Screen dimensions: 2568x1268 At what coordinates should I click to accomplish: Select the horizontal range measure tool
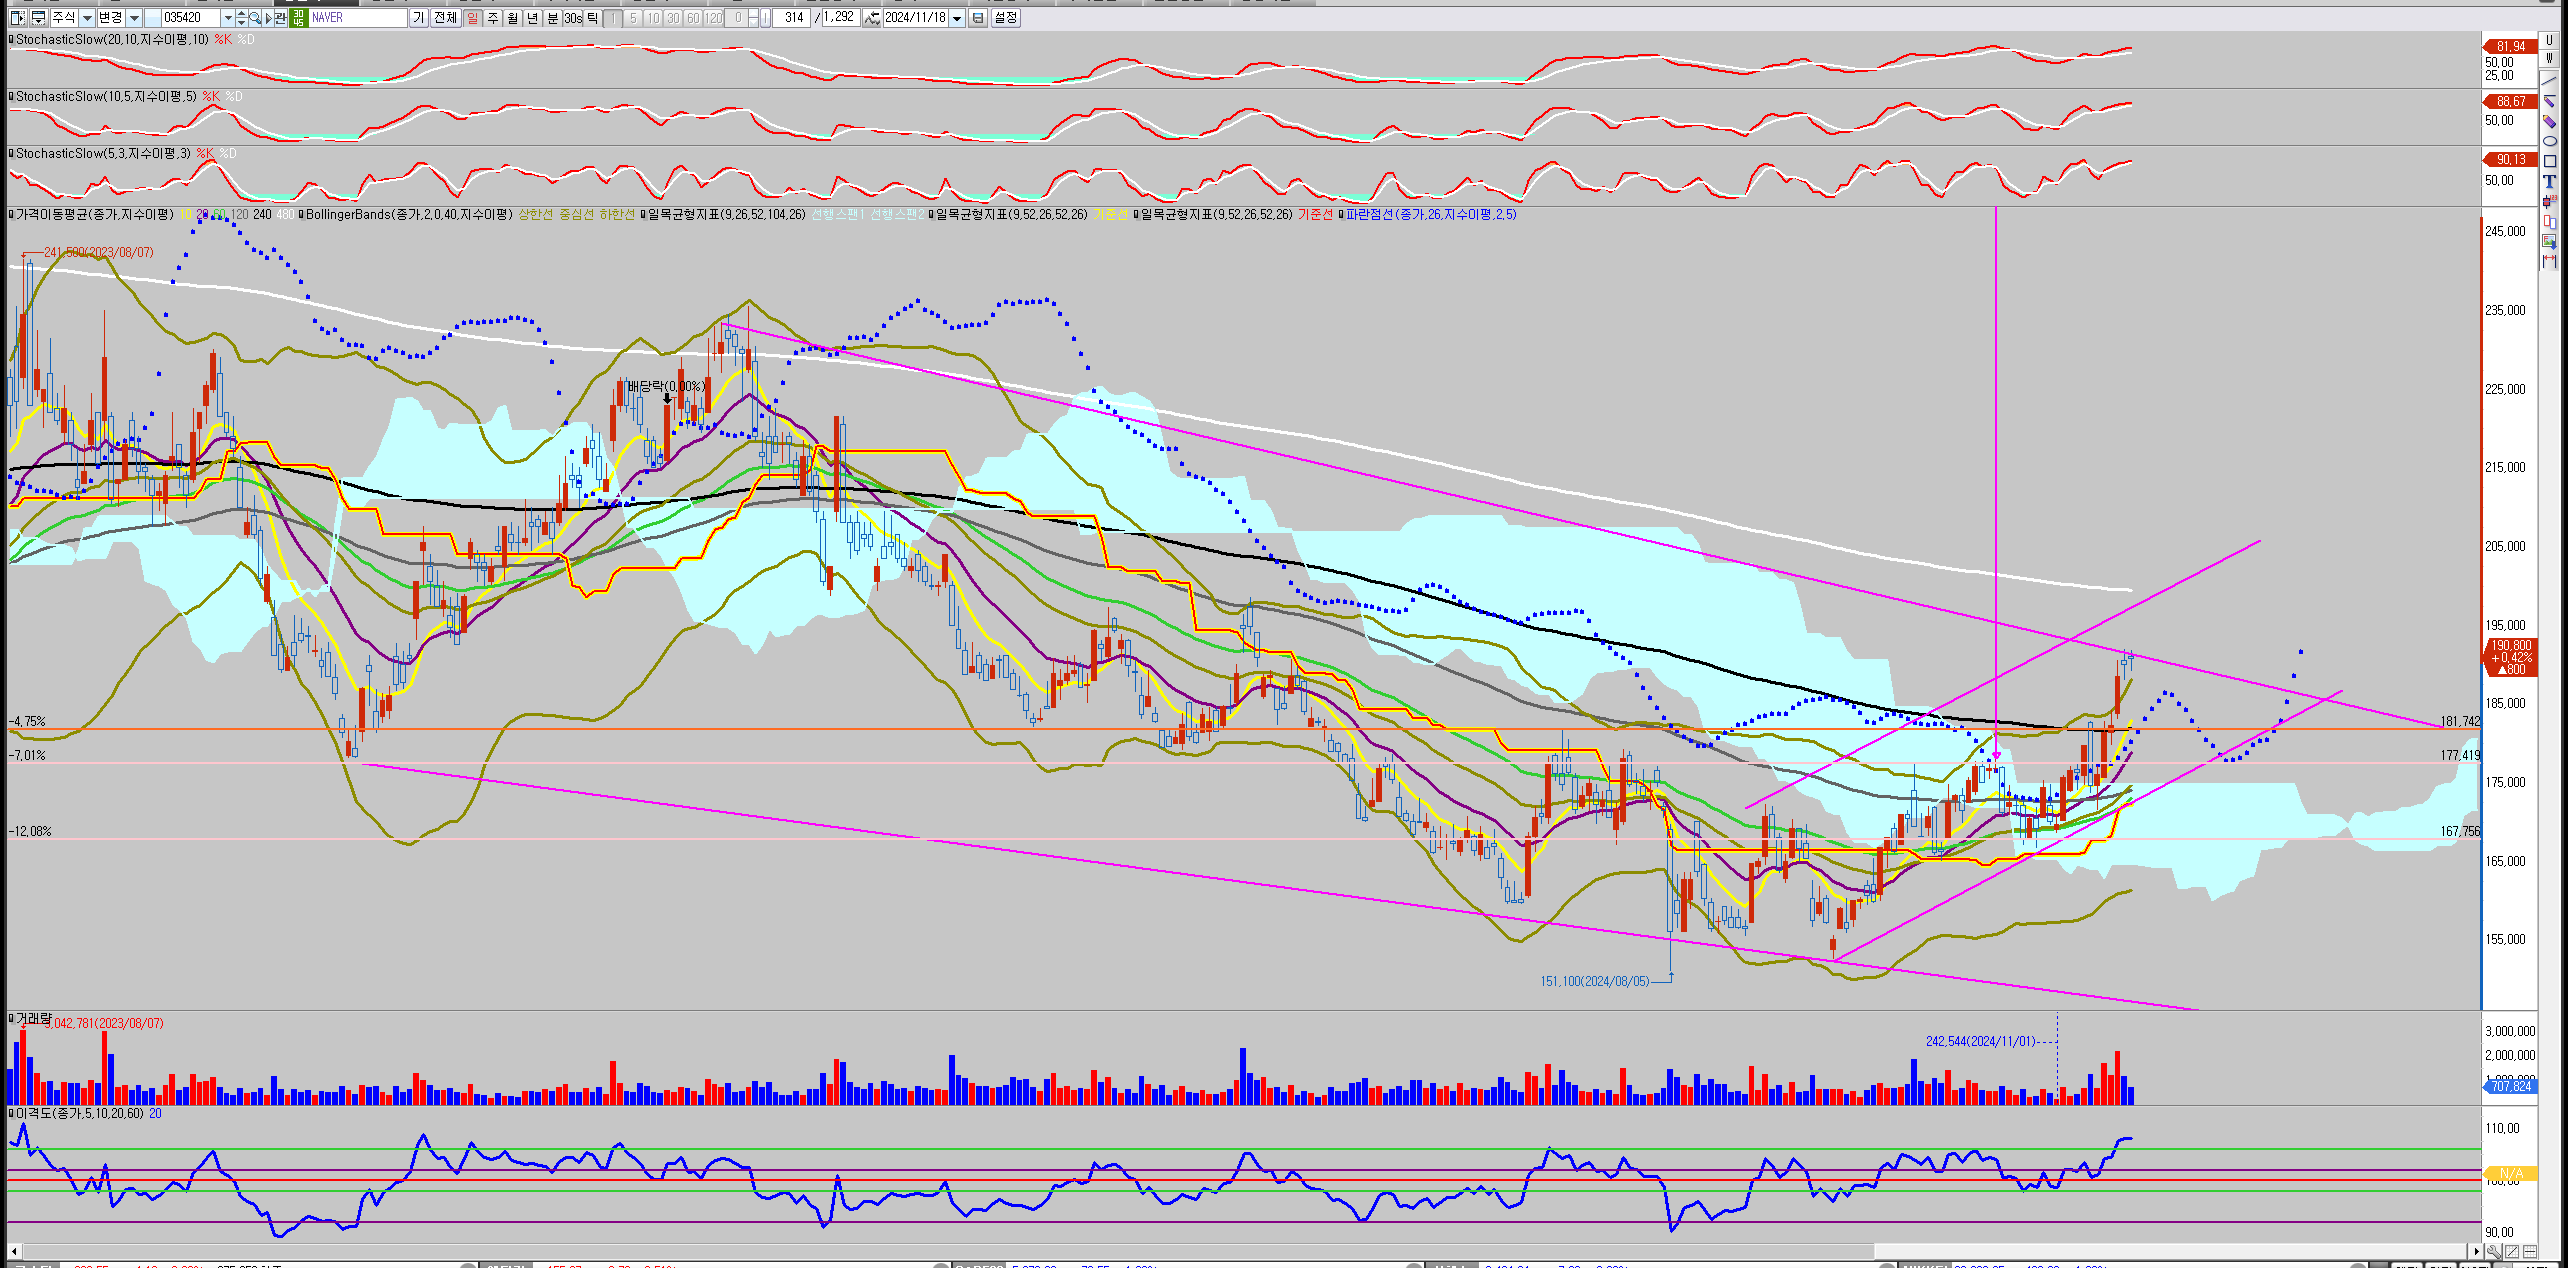(x=2550, y=261)
